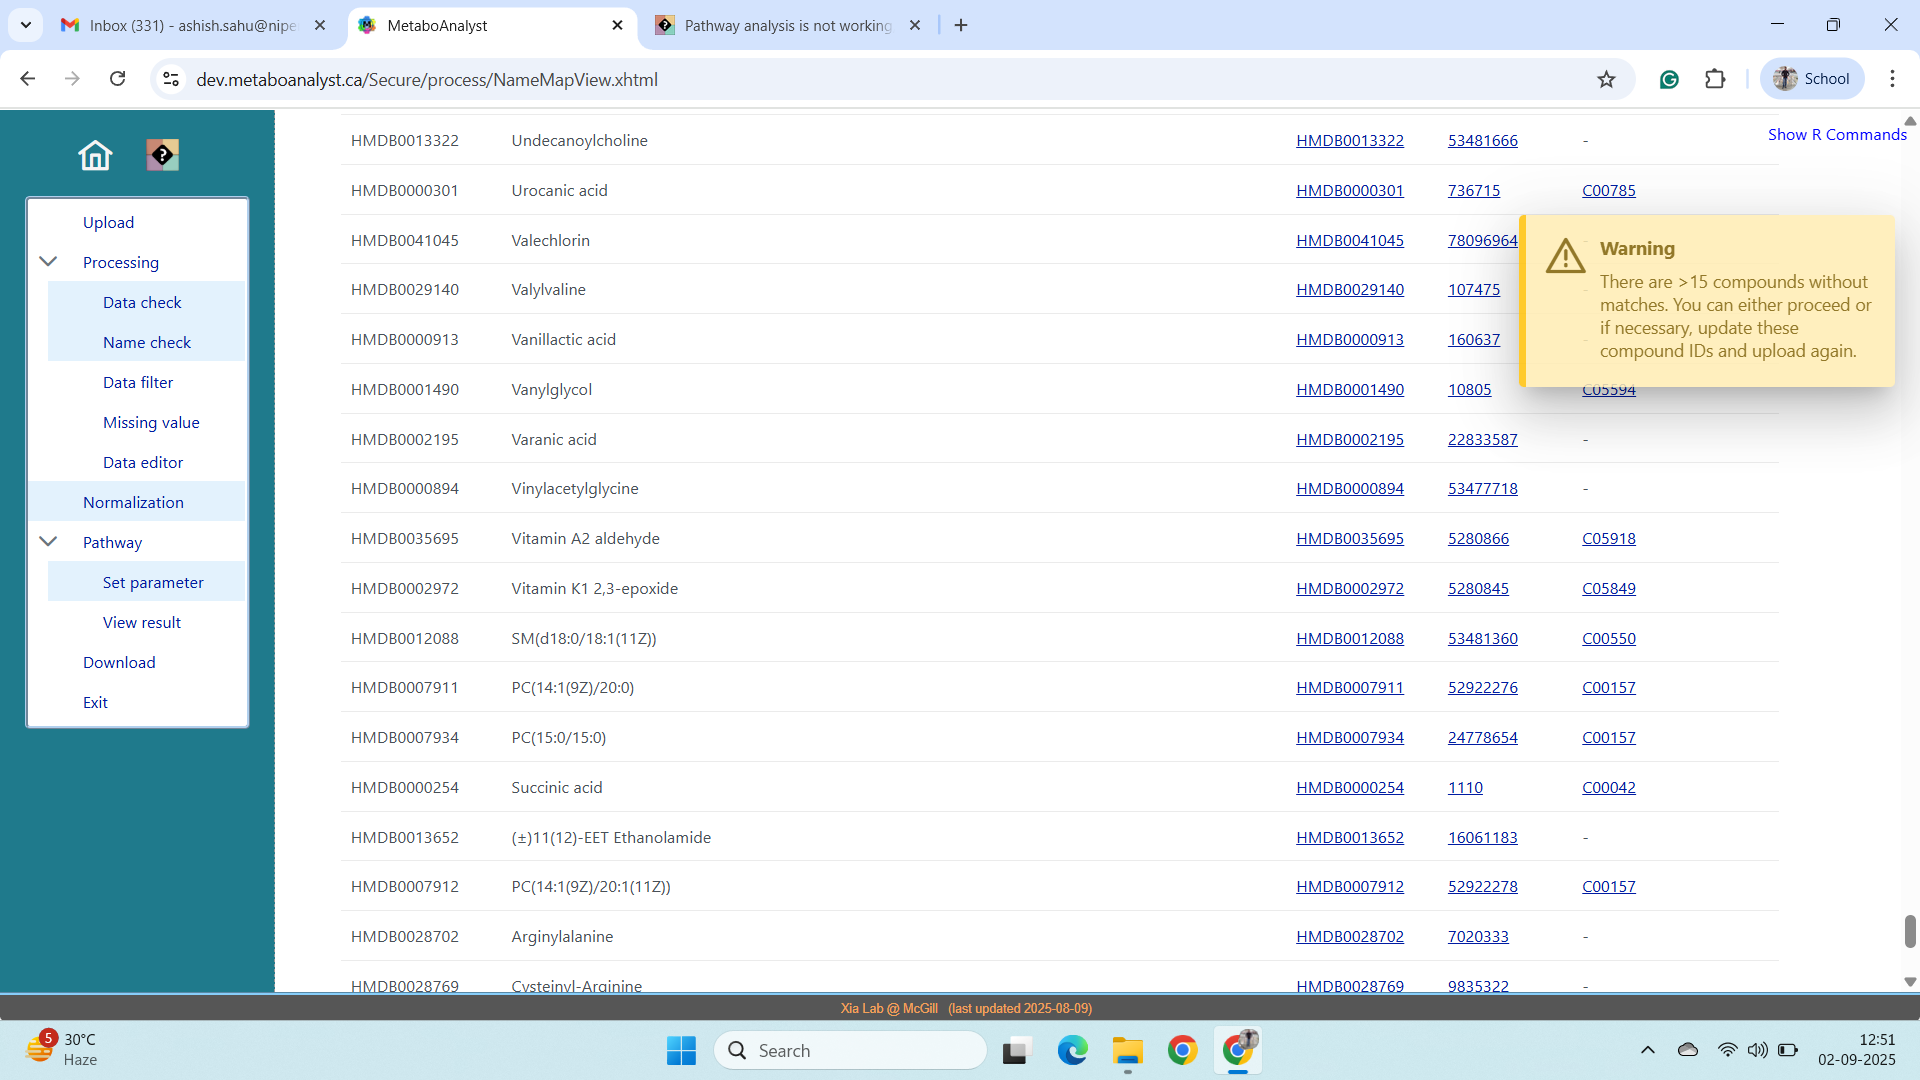Open KEGG link C00042 for Succinic acid

(1608, 787)
